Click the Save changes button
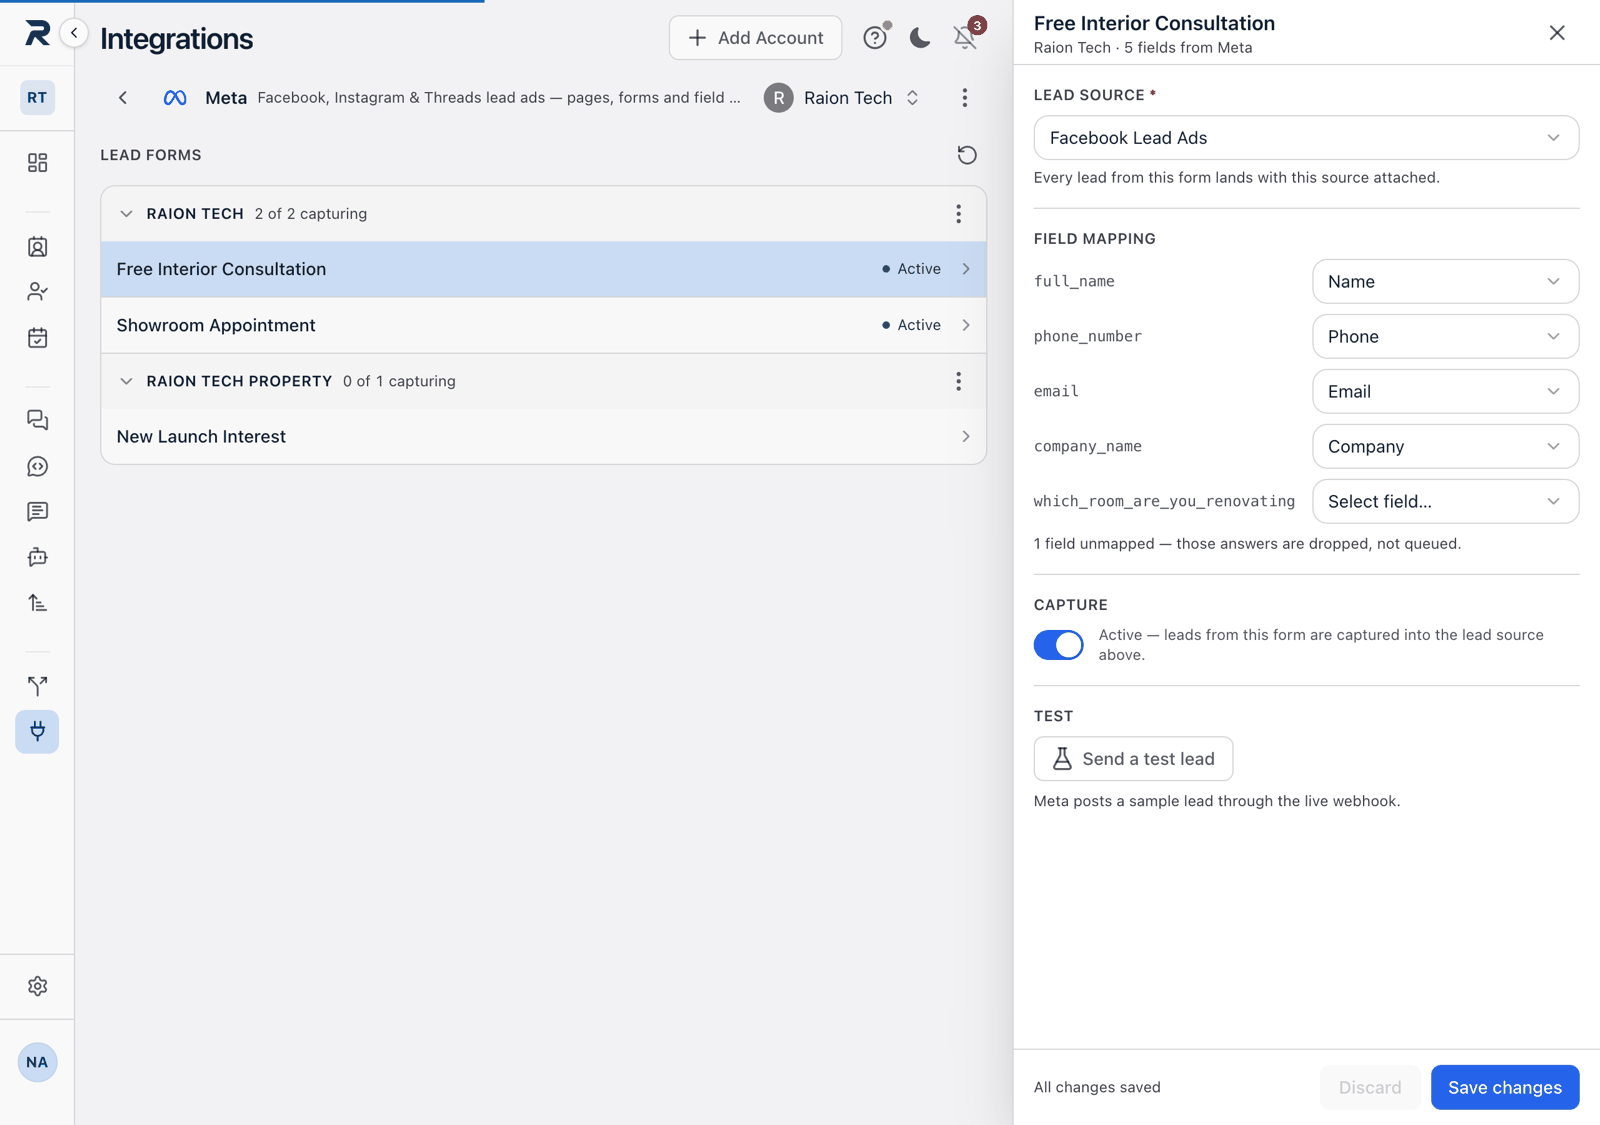This screenshot has height=1125, width=1600. (1504, 1087)
